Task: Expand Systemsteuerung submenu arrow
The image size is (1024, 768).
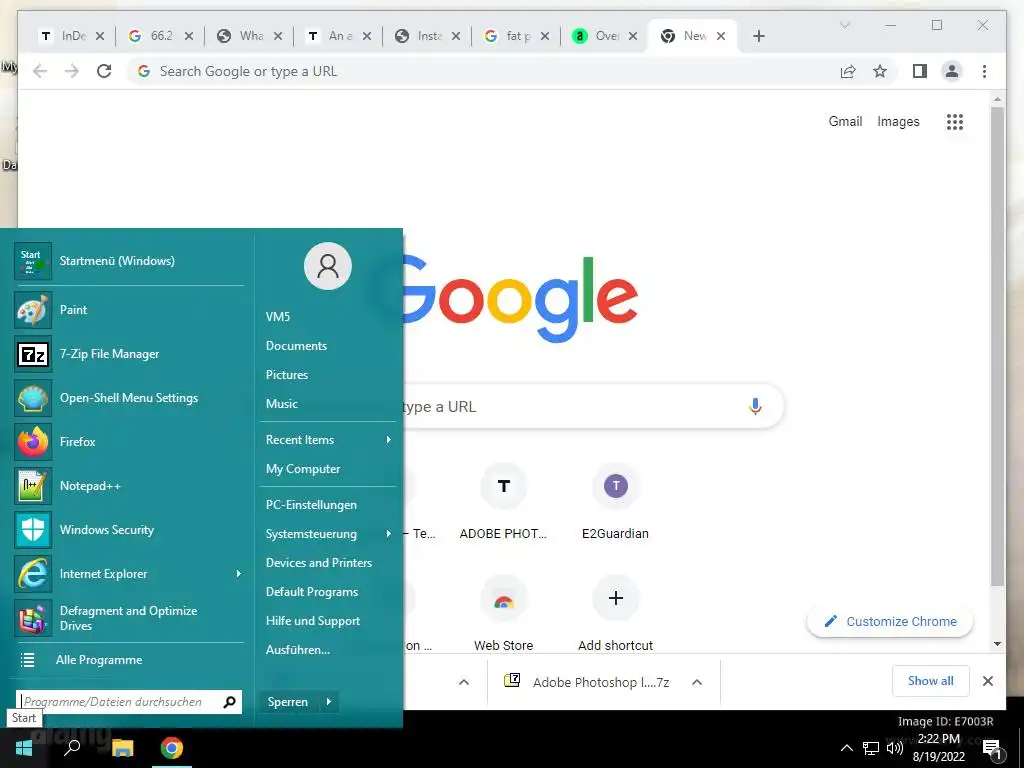Action: [x=389, y=534]
